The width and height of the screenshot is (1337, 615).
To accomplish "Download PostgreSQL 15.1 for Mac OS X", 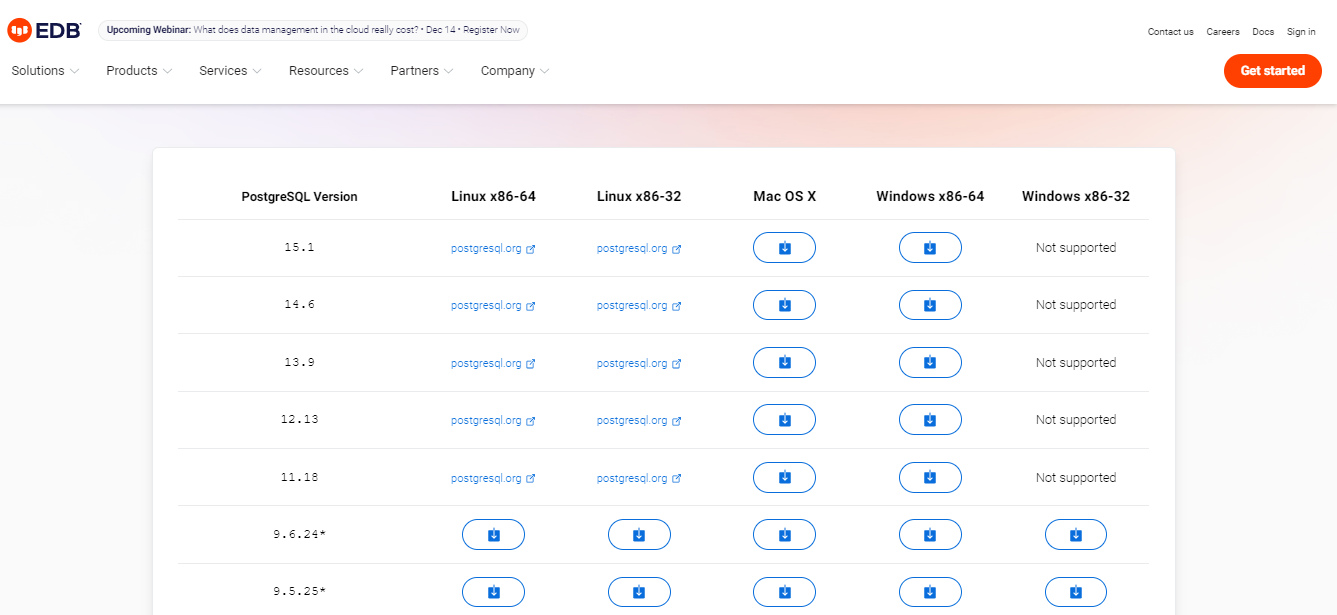I will point(784,248).
